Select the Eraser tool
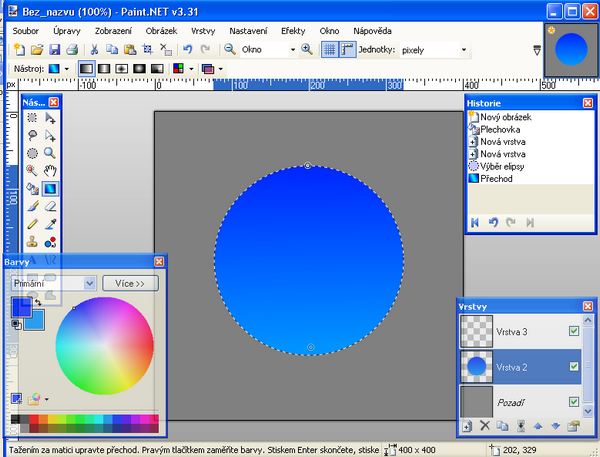This screenshot has width=600, height=457. click(x=48, y=206)
